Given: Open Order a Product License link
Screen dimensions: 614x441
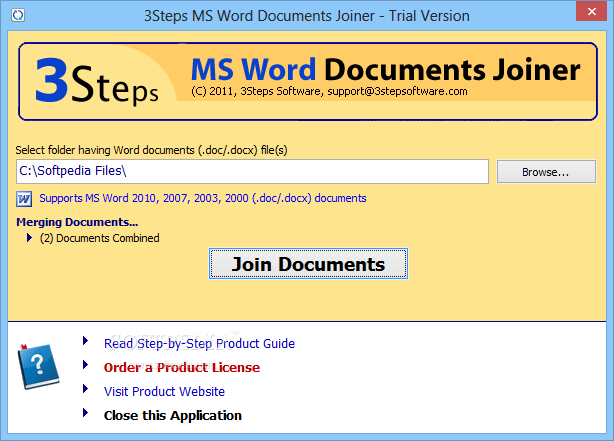Looking at the screenshot, I should click(182, 367).
